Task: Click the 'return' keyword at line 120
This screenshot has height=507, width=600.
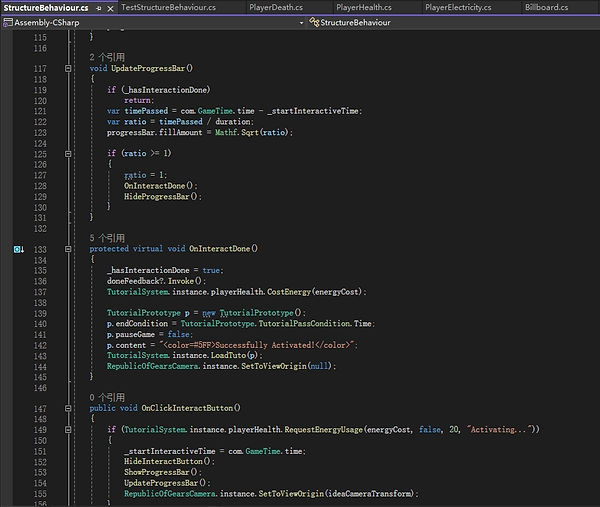Action: (137, 100)
